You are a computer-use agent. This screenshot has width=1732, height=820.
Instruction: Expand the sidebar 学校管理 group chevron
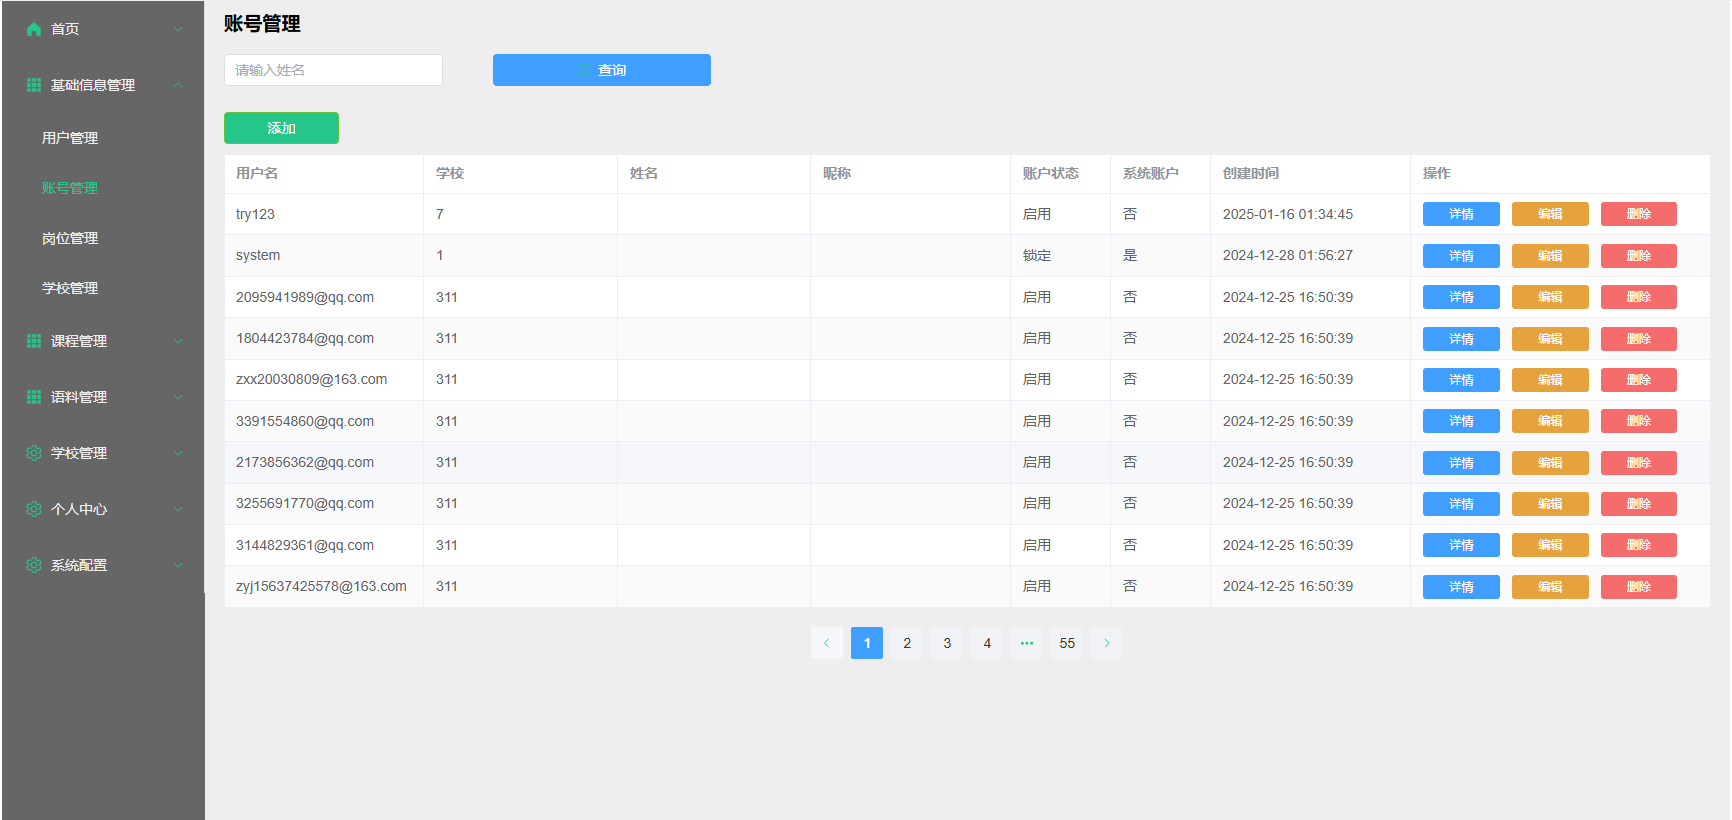pyautogui.click(x=178, y=453)
